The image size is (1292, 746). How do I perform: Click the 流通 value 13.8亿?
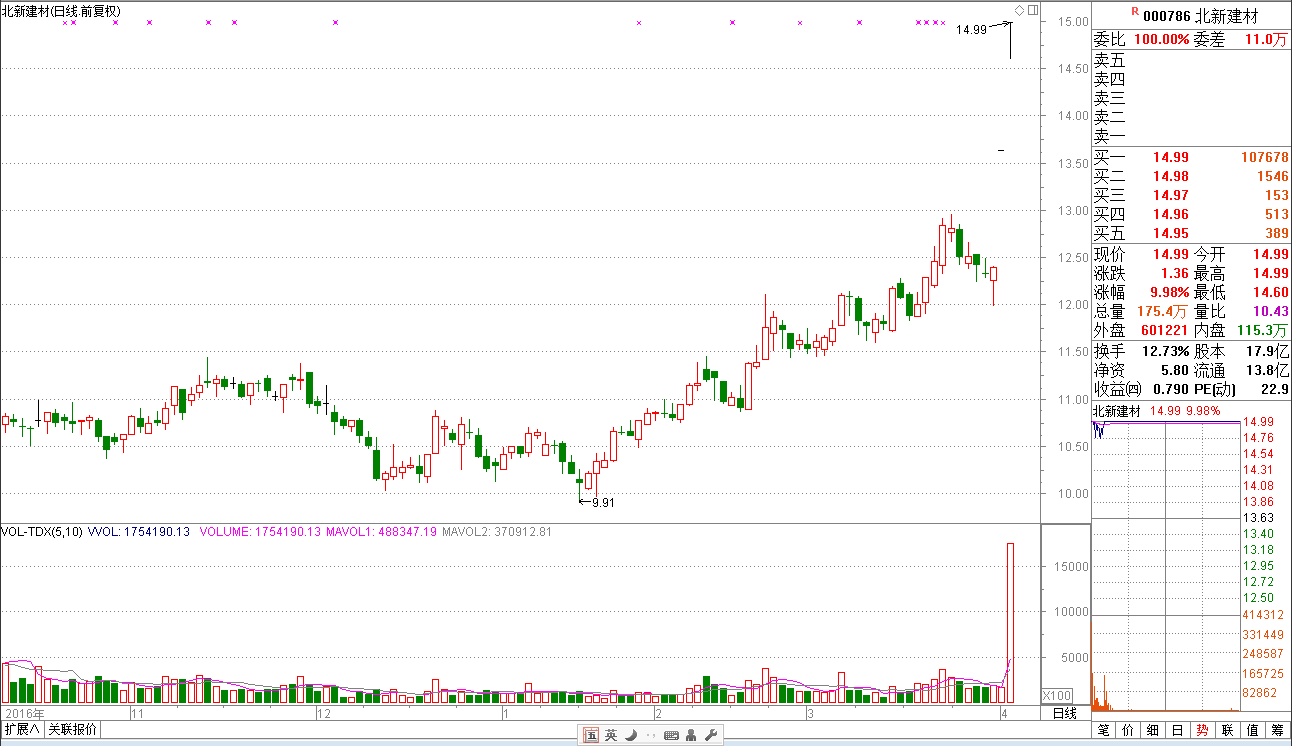click(x=1268, y=371)
